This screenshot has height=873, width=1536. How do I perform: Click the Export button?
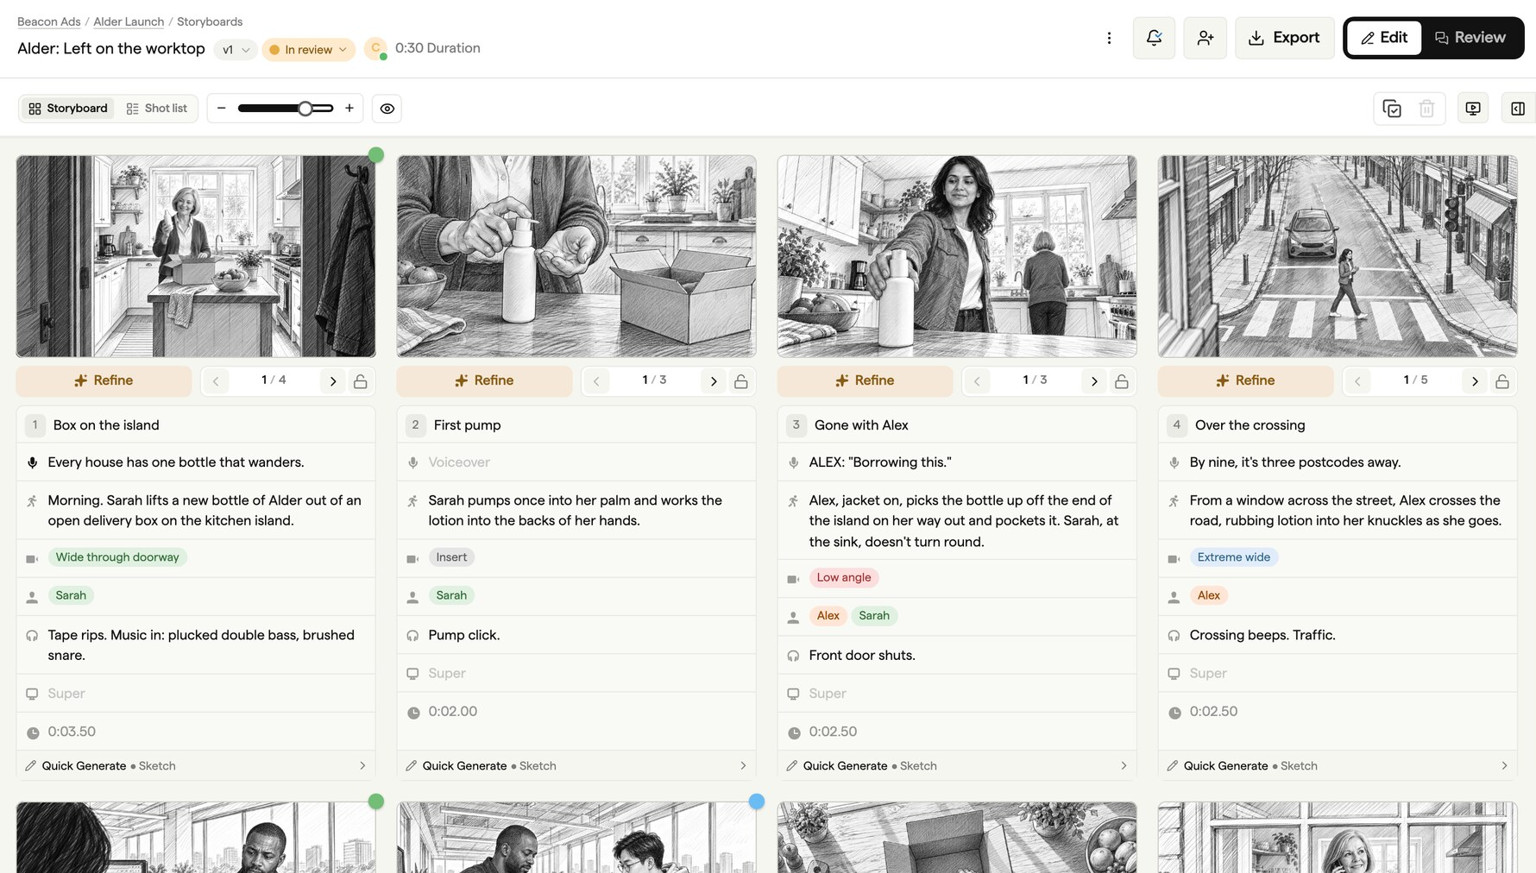[1284, 38]
